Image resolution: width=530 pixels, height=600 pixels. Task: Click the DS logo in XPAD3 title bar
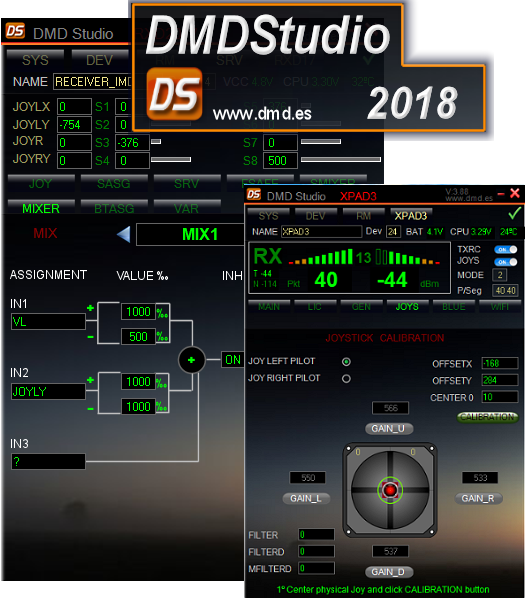point(254,195)
